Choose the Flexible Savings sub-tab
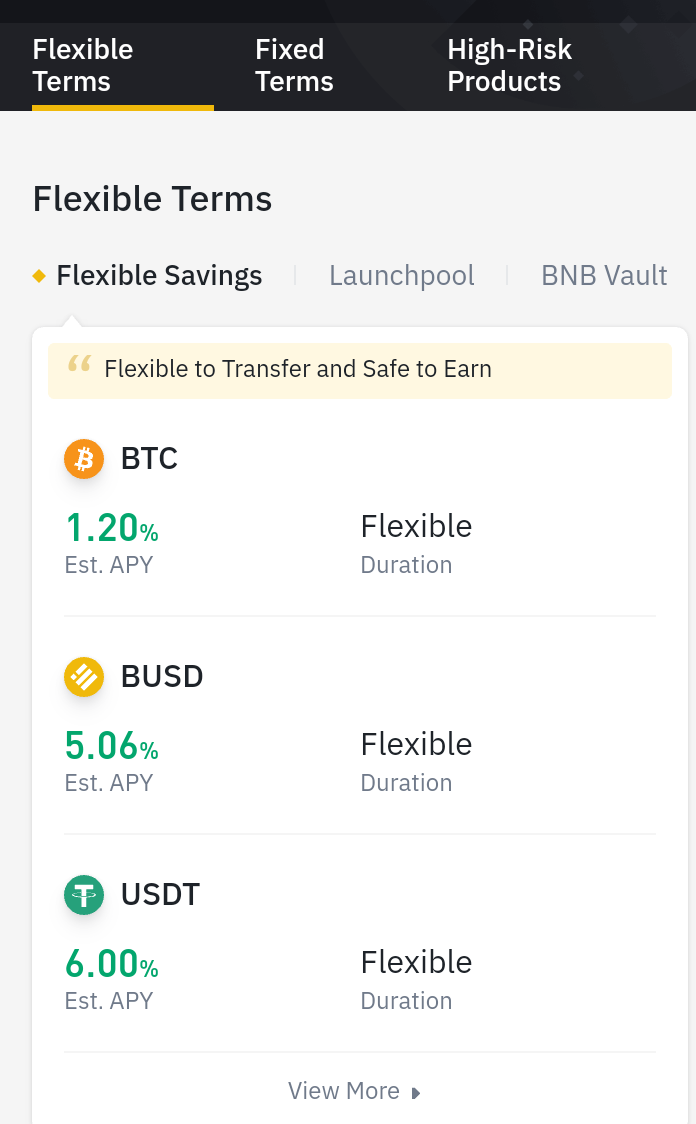 coord(159,275)
